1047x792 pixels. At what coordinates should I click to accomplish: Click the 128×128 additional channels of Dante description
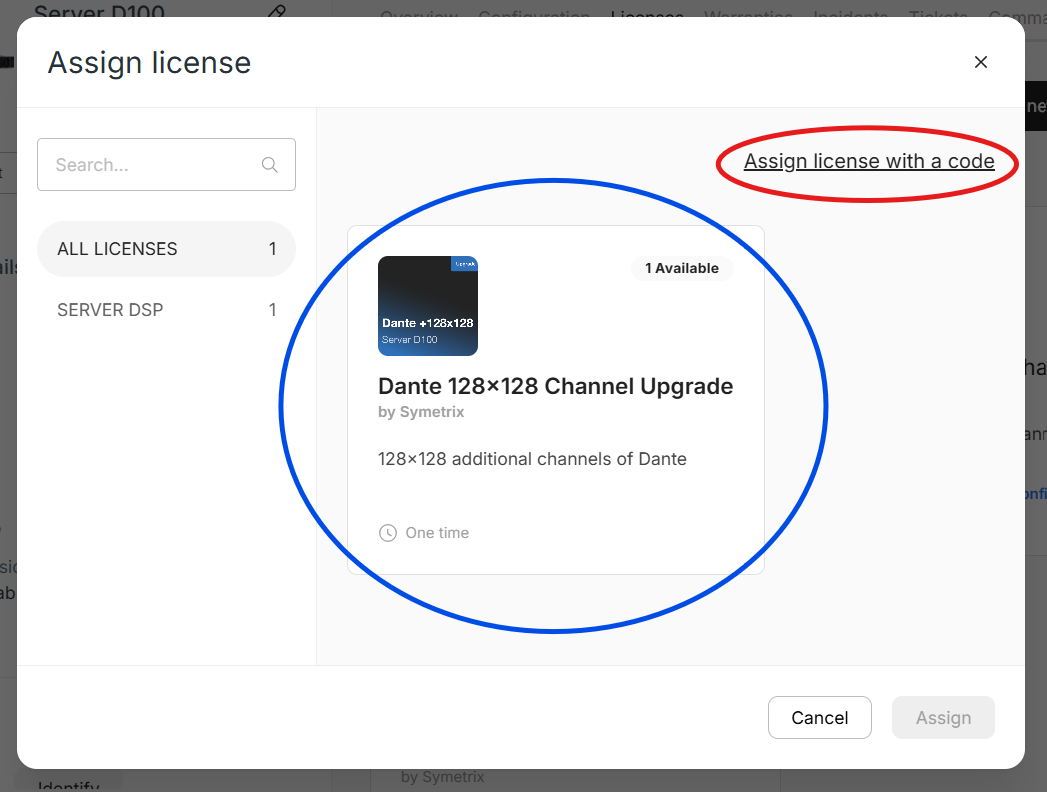[x=532, y=459]
